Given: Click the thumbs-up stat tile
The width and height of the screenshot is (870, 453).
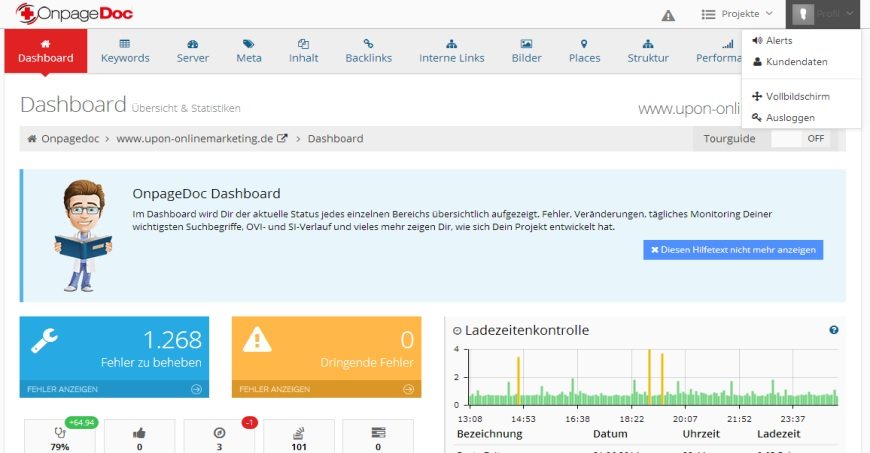Looking at the screenshot, I should click(139, 436).
